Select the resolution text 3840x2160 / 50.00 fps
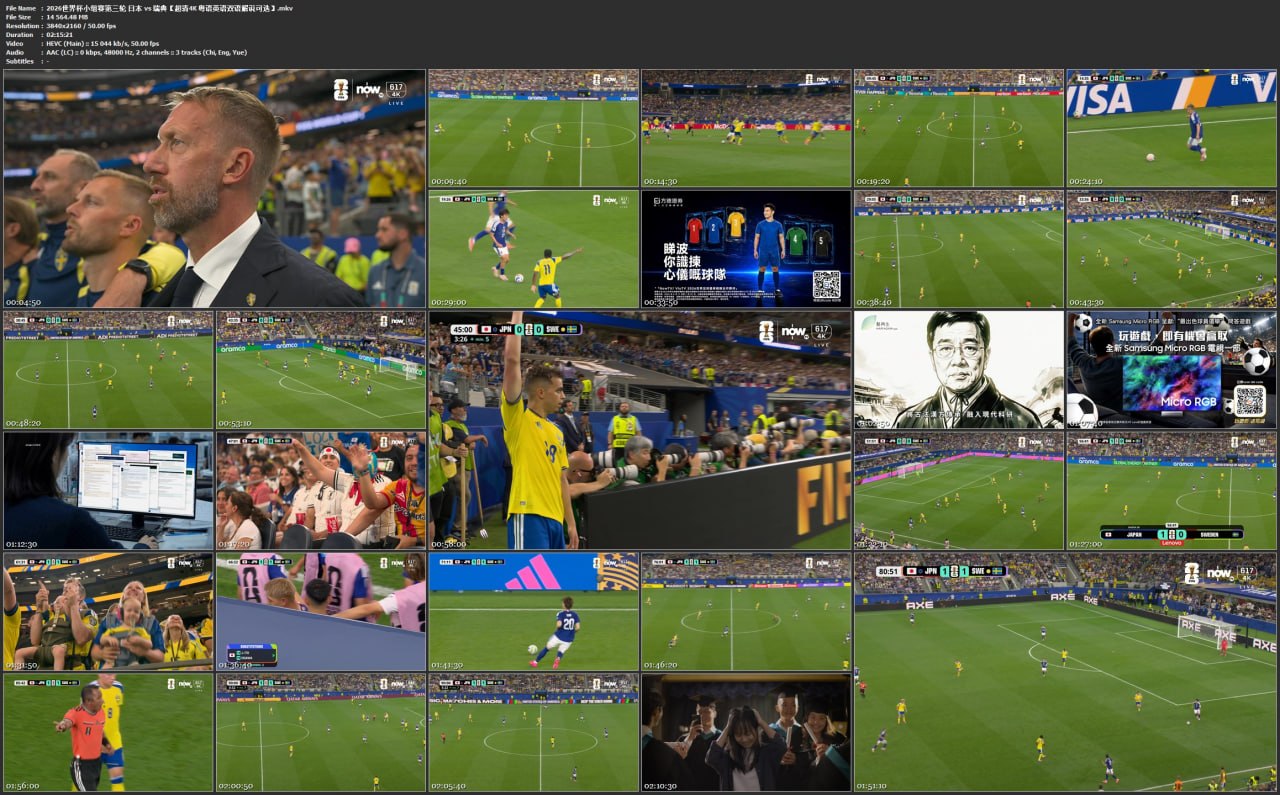This screenshot has height=795, width=1280. (x=81, y=26)
